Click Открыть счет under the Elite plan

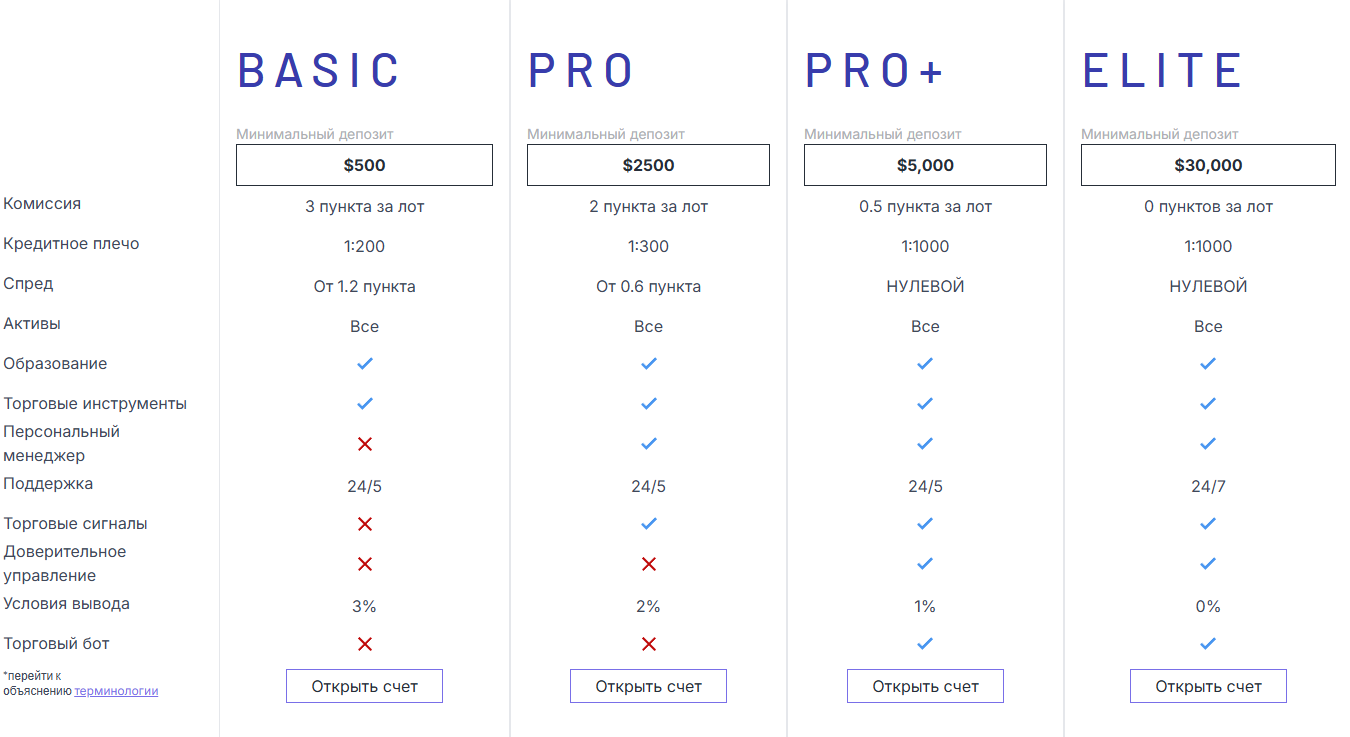click(1208, 686)
